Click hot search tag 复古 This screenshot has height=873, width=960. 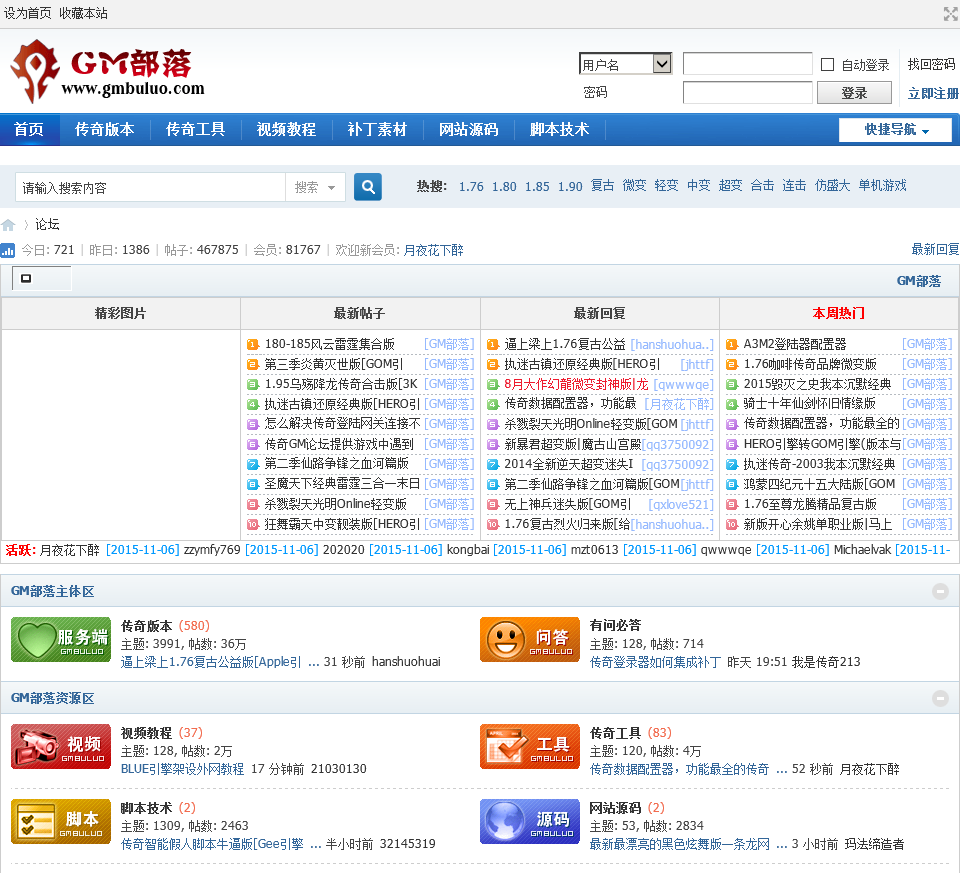pyautogui.click(x=602, y=185)
